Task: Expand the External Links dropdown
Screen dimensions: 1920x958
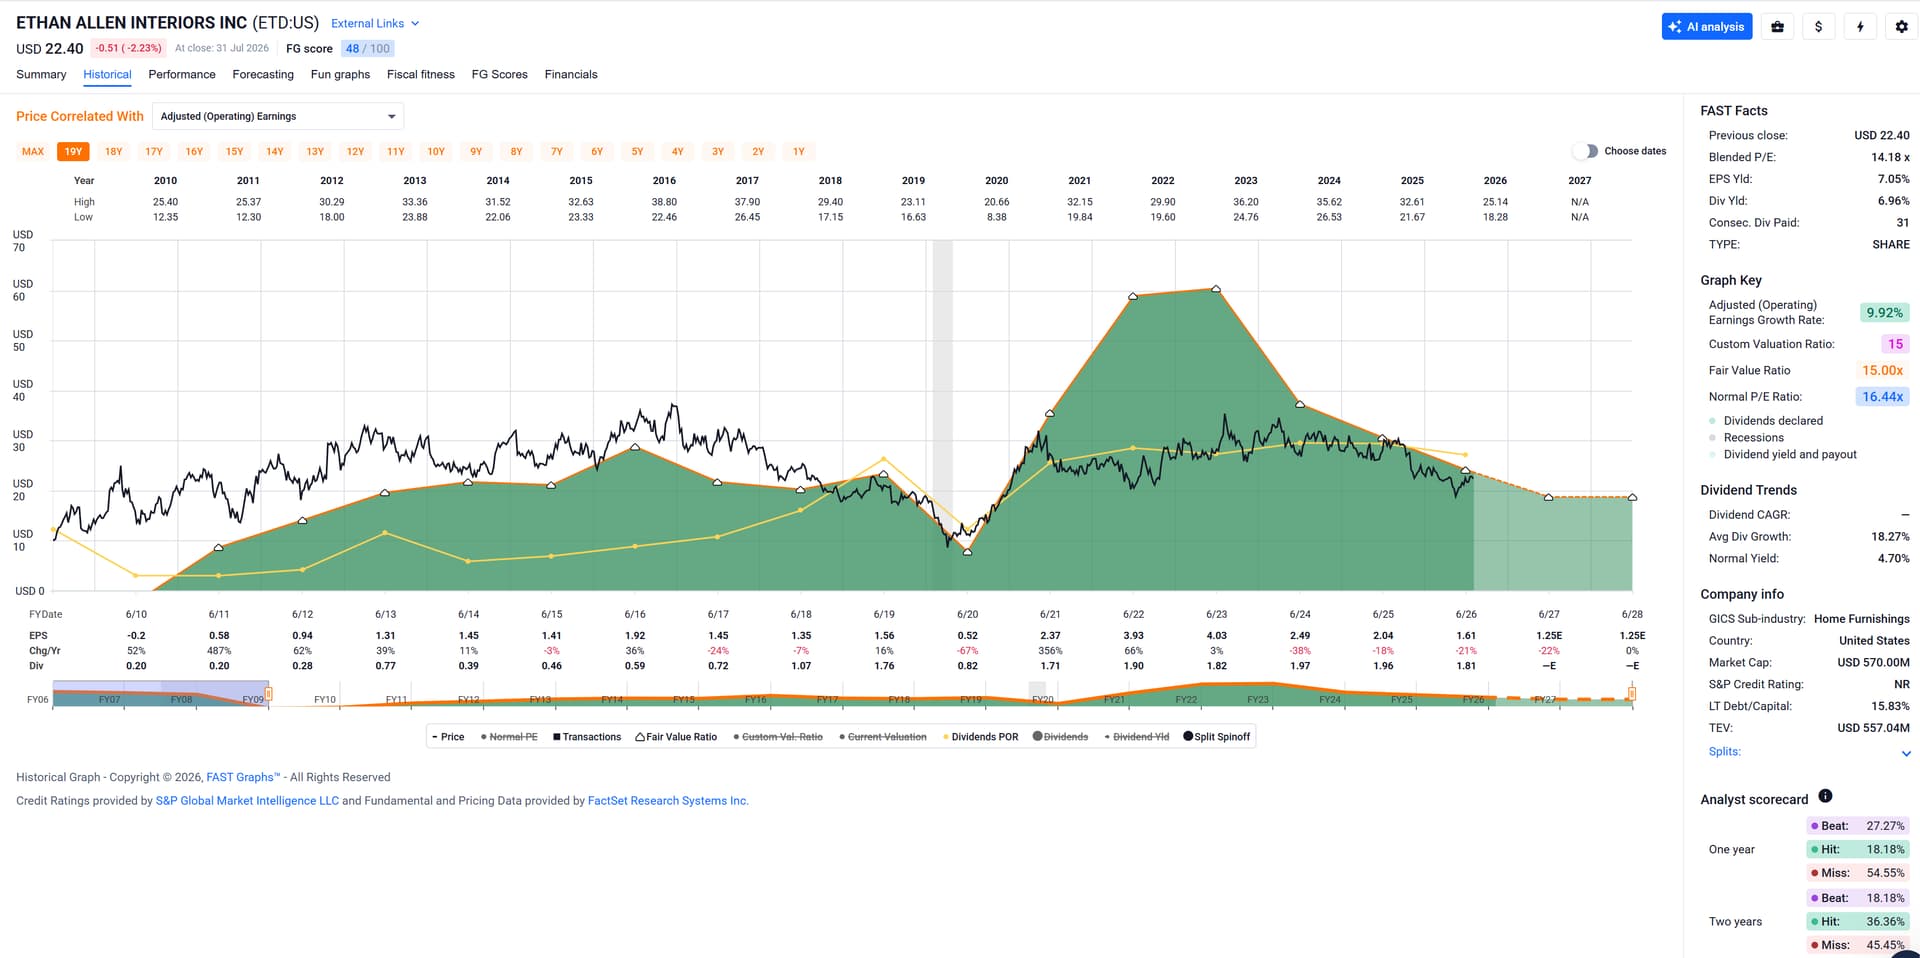Action: coord(375,23)
